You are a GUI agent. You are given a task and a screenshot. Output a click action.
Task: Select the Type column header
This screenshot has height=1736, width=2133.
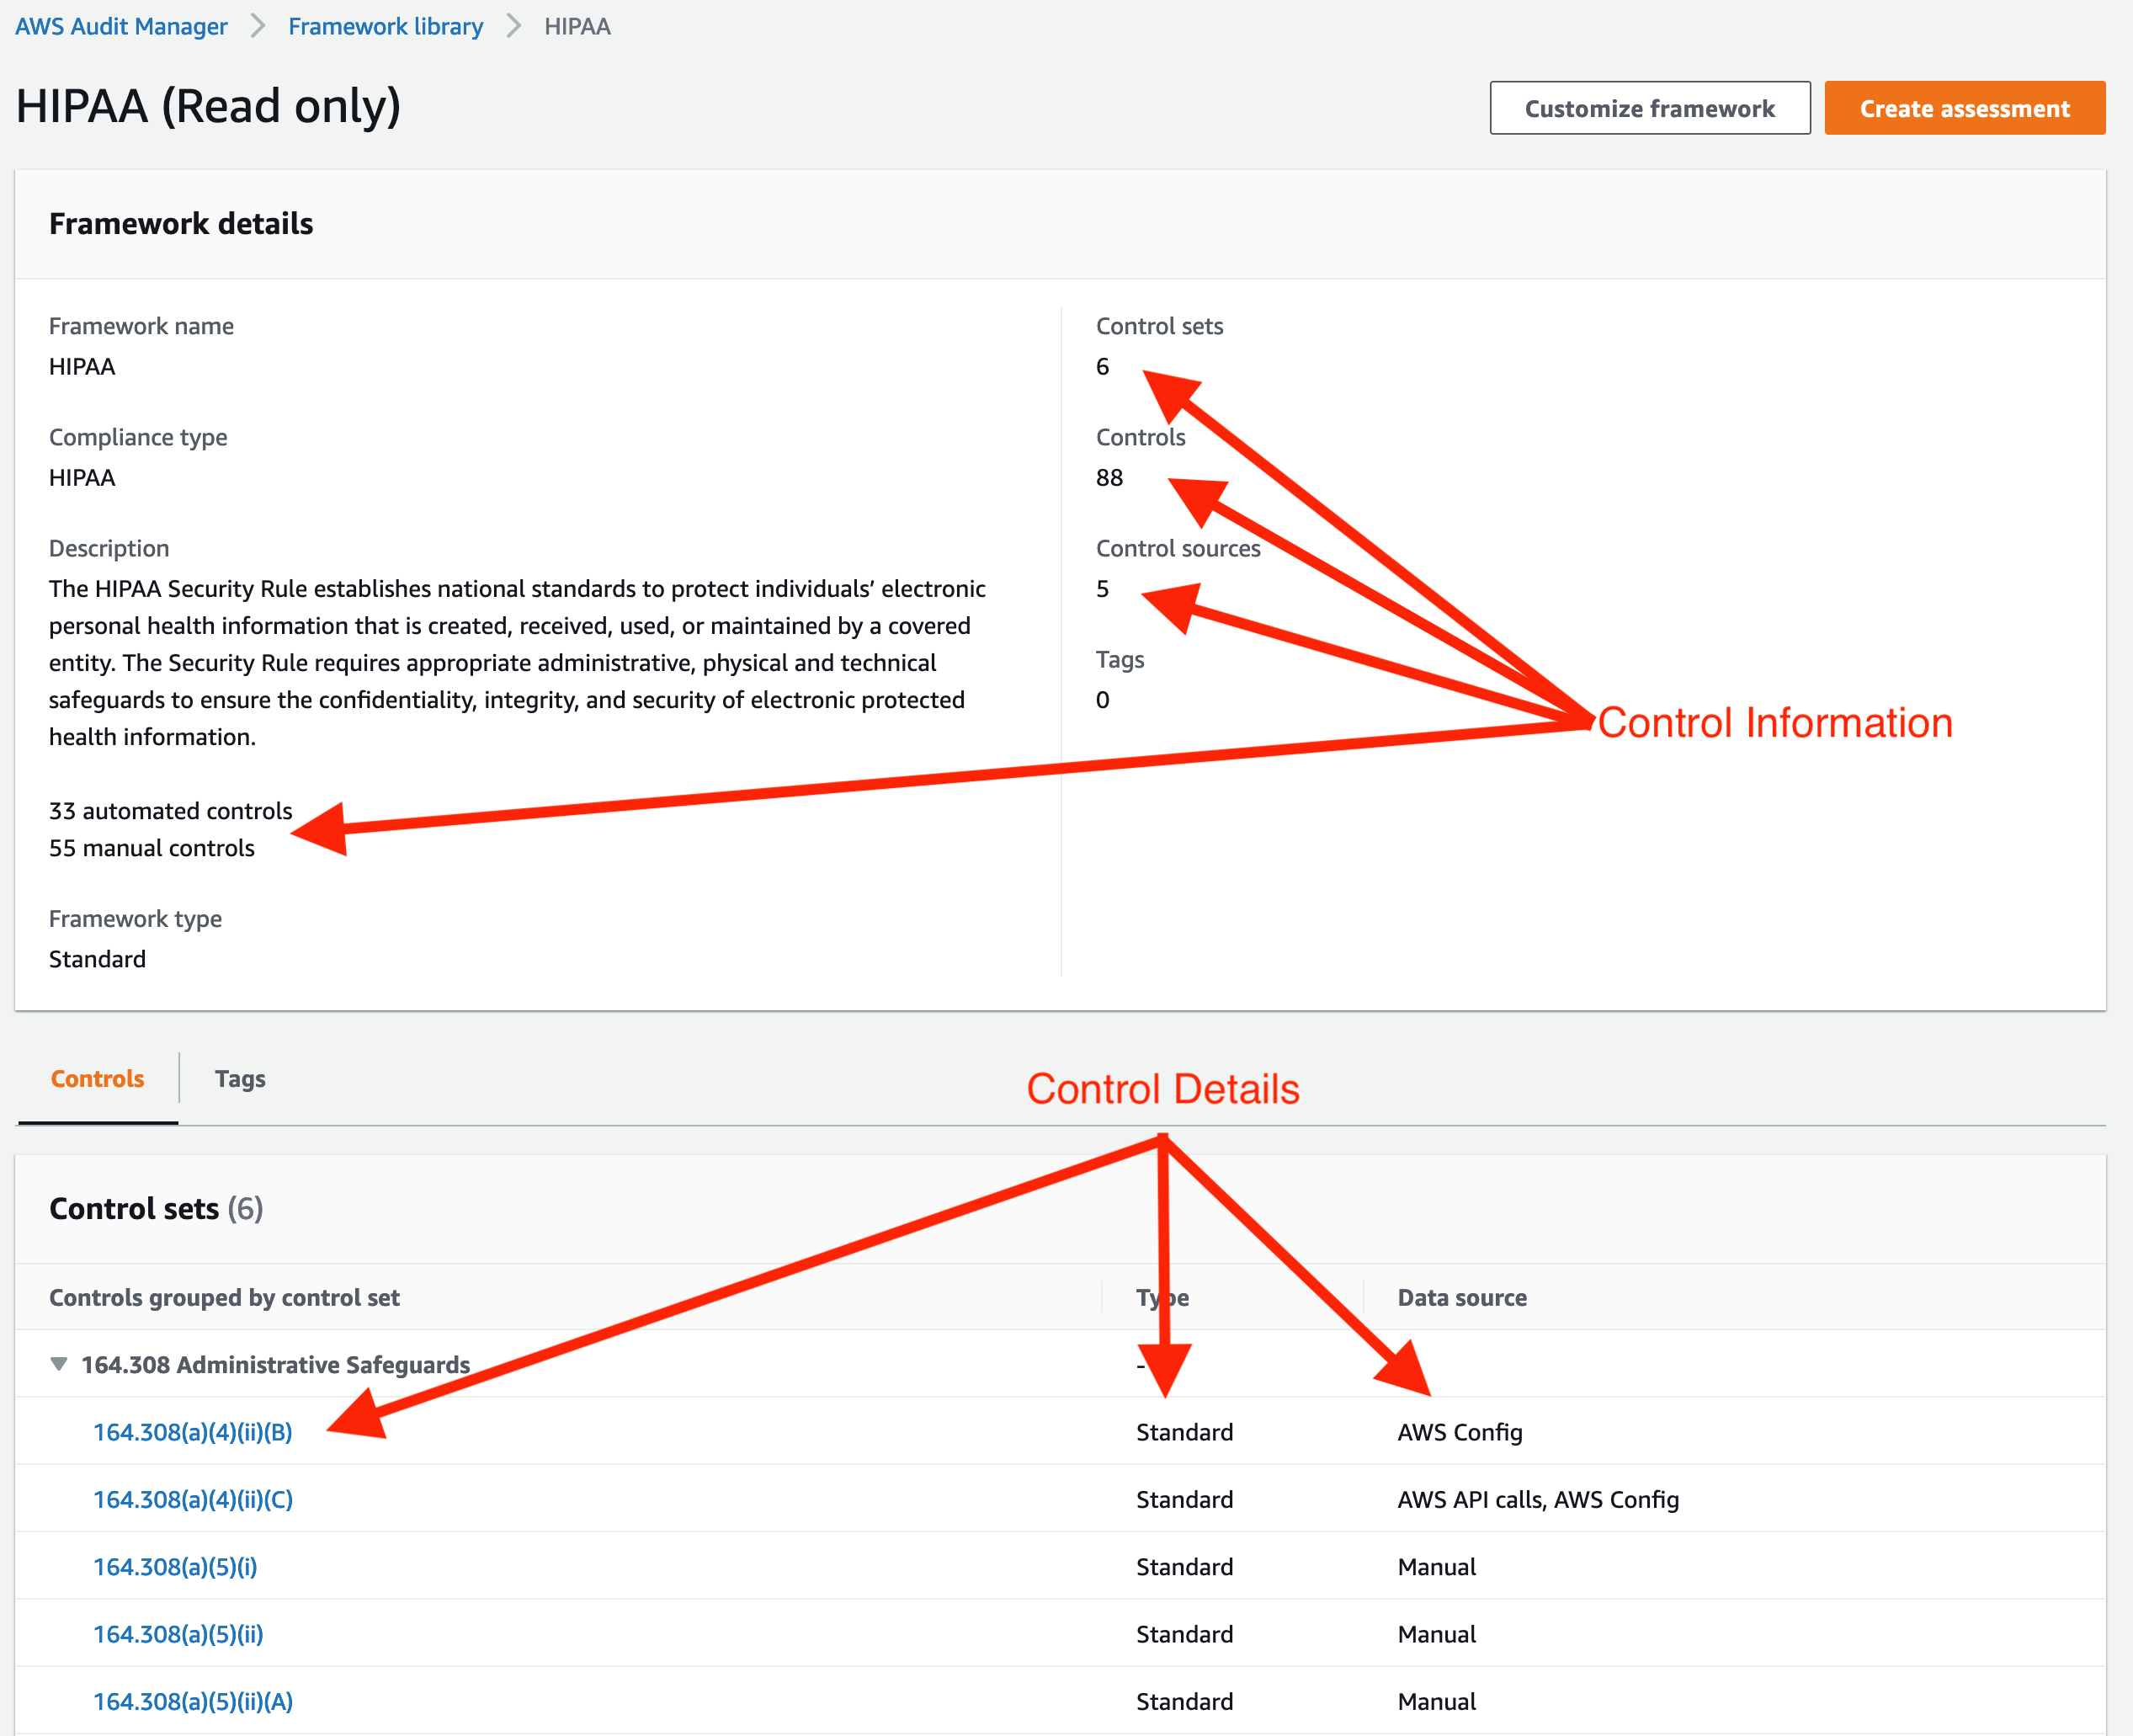(x=1163, y=1297)
